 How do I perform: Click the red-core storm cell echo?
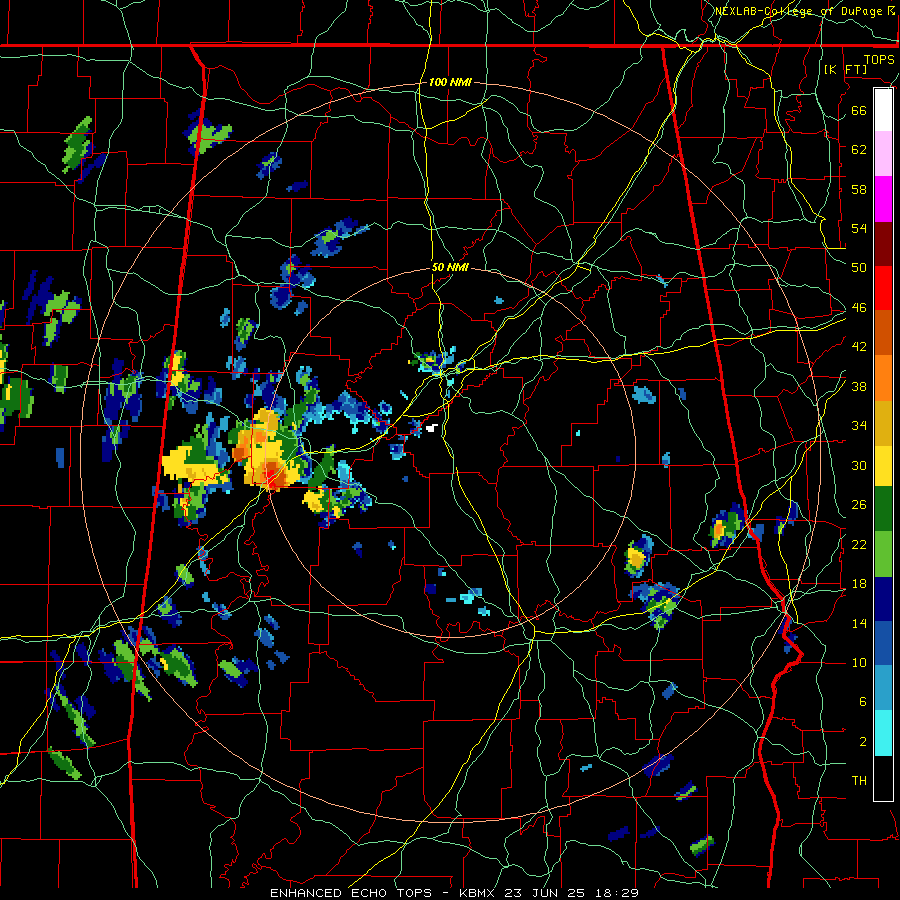point(273,474)
